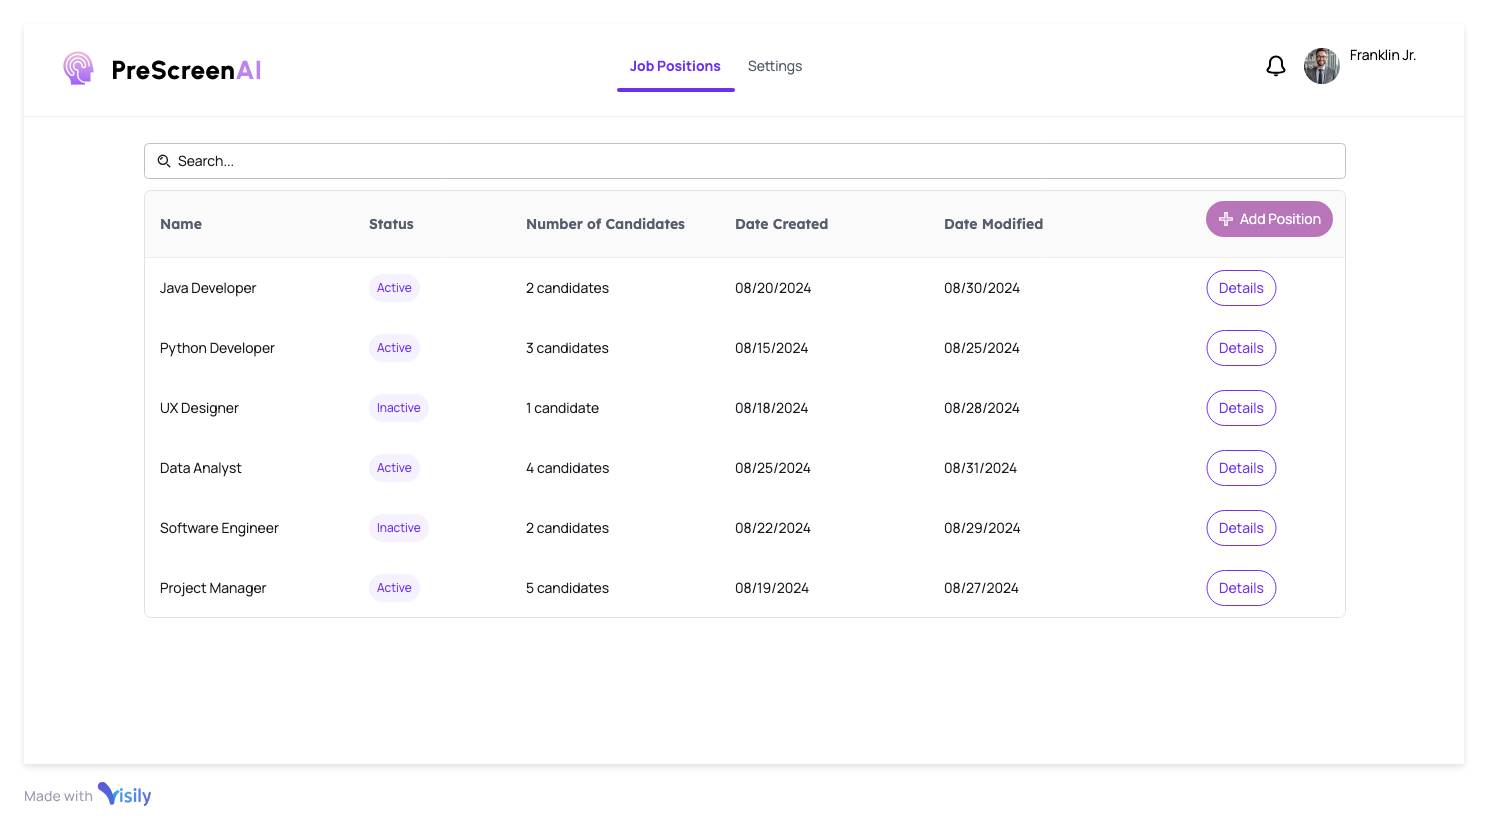Toggle the Inactive status on Software Engineer

(x=398, y=528)
